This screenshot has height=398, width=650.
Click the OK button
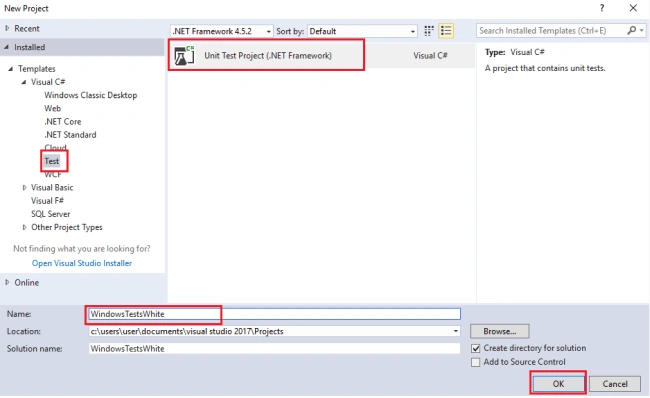coord(558,384)
